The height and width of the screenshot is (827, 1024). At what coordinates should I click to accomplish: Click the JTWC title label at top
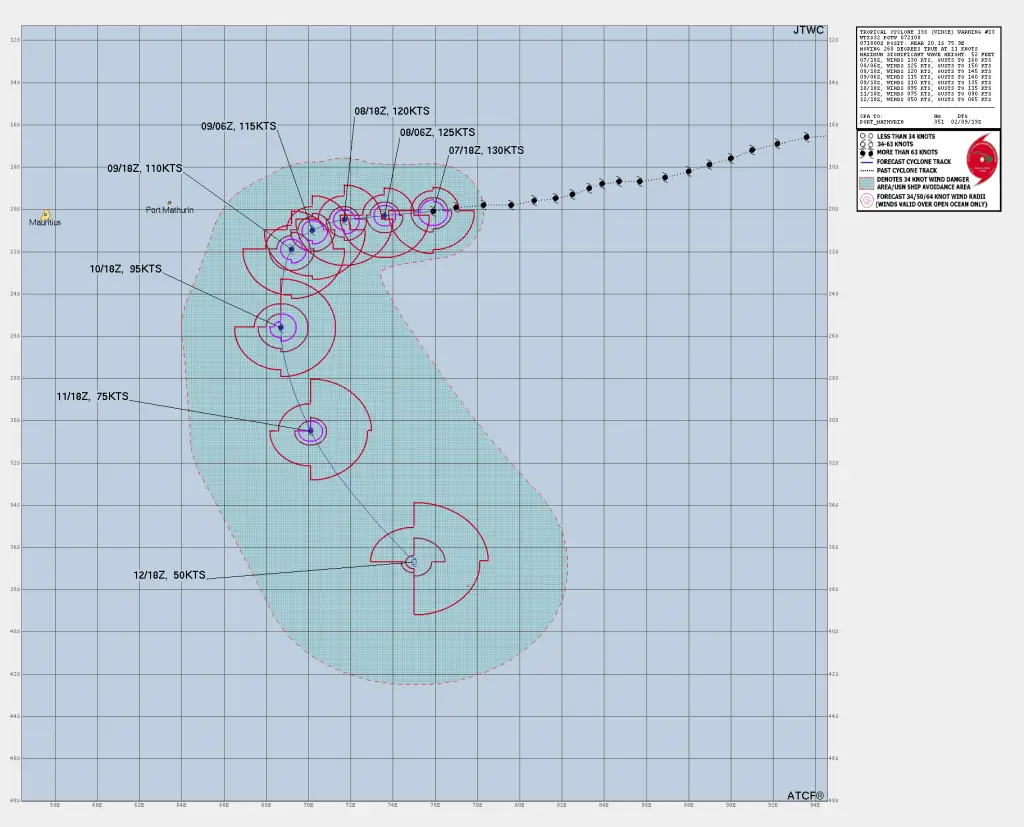tap(806, 31)
